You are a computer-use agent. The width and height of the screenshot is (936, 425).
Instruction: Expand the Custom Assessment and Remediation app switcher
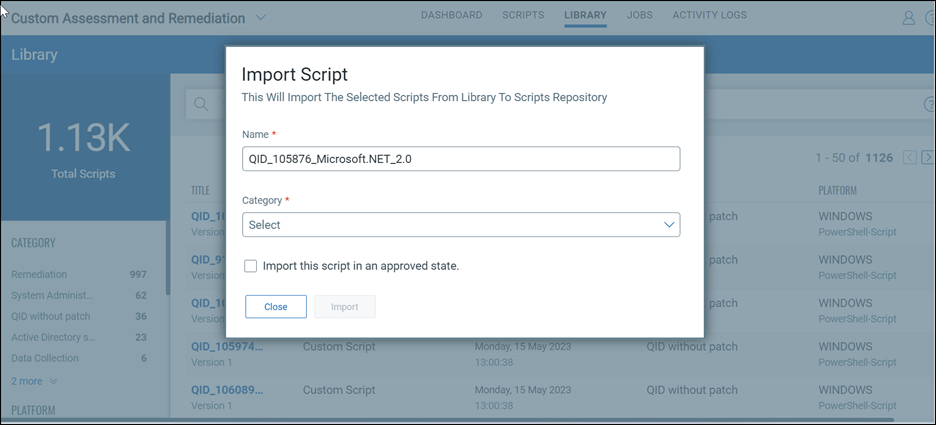[261, 18]
